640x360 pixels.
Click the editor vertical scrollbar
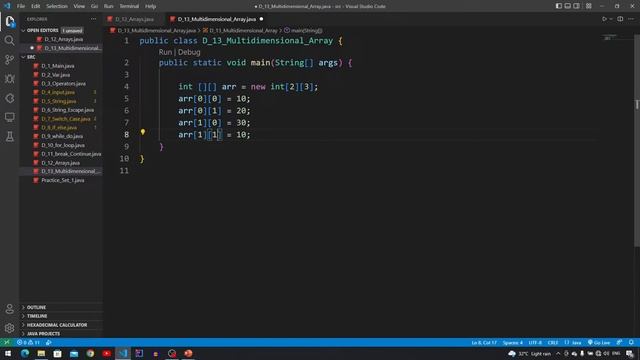[637, 139]
